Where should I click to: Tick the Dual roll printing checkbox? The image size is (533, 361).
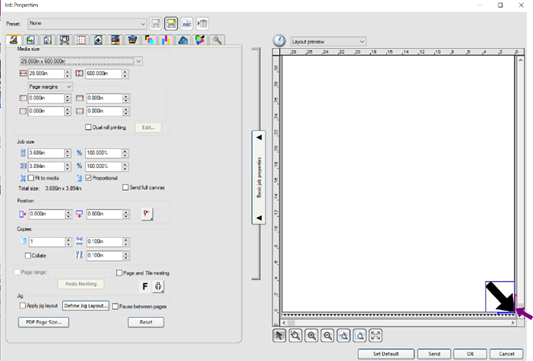(88, 127)
